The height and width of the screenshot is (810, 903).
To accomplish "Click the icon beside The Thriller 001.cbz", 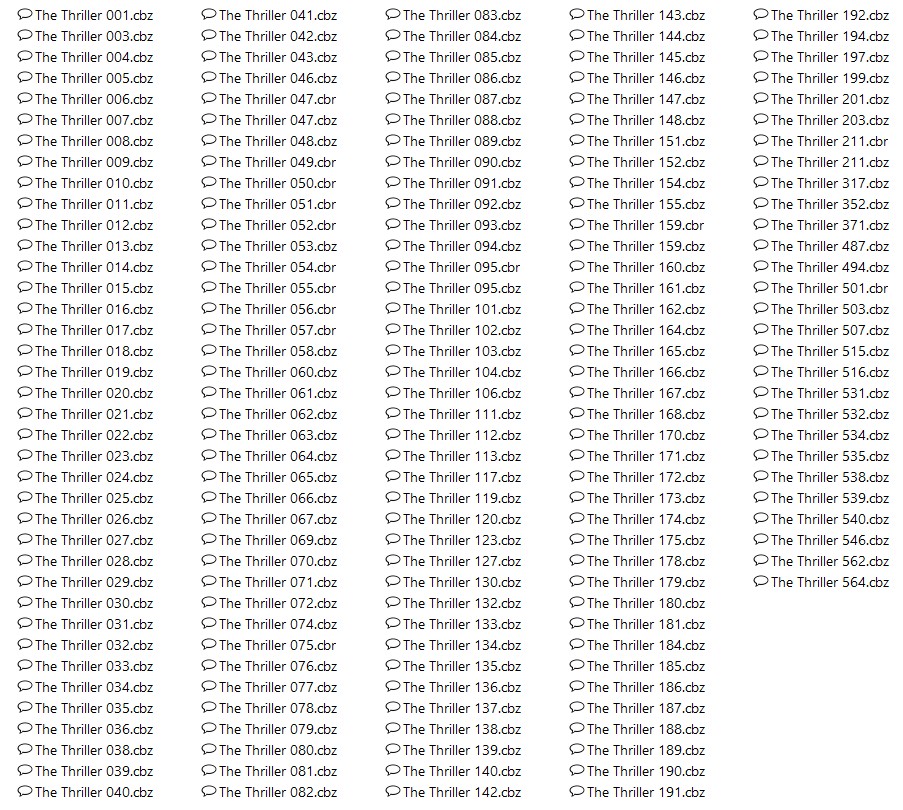I will click(x=25, y=14).
